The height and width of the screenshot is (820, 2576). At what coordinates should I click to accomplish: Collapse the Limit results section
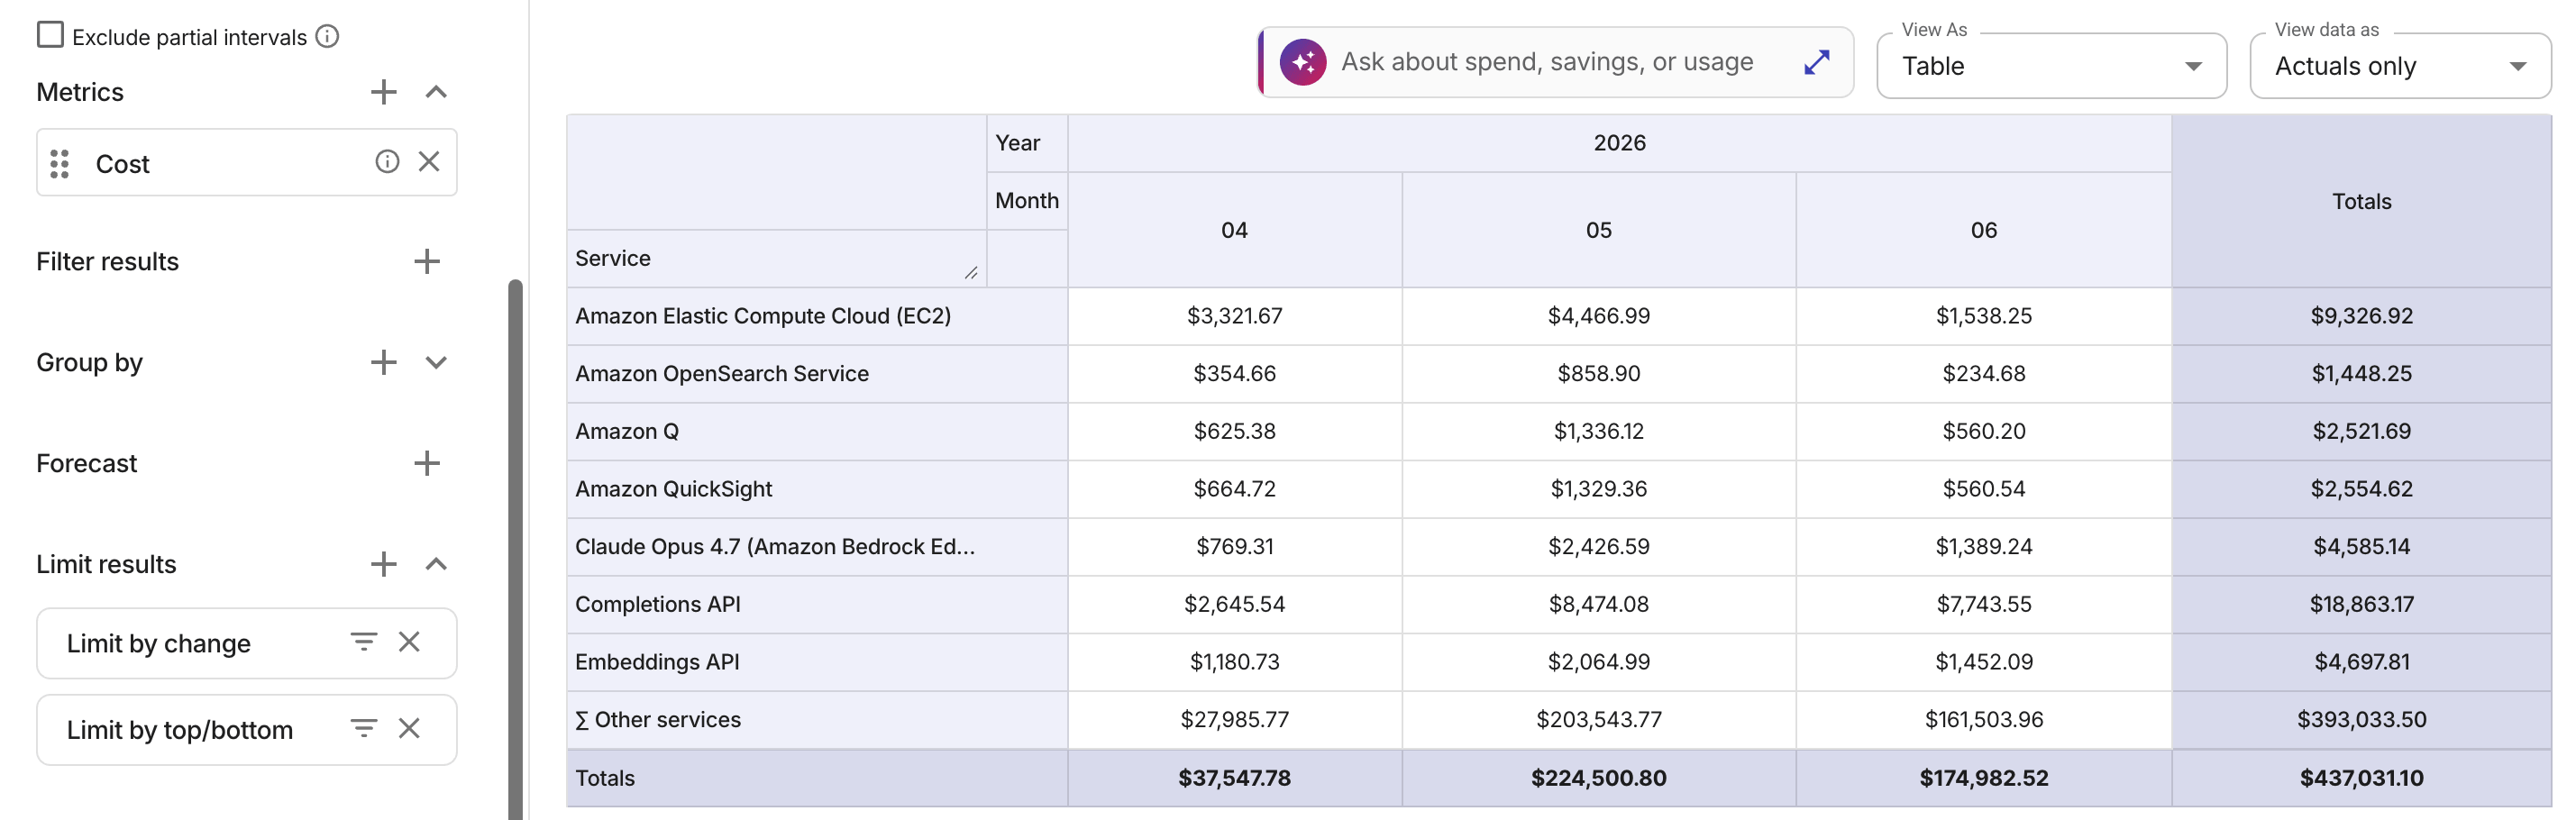tap(436, 564)
